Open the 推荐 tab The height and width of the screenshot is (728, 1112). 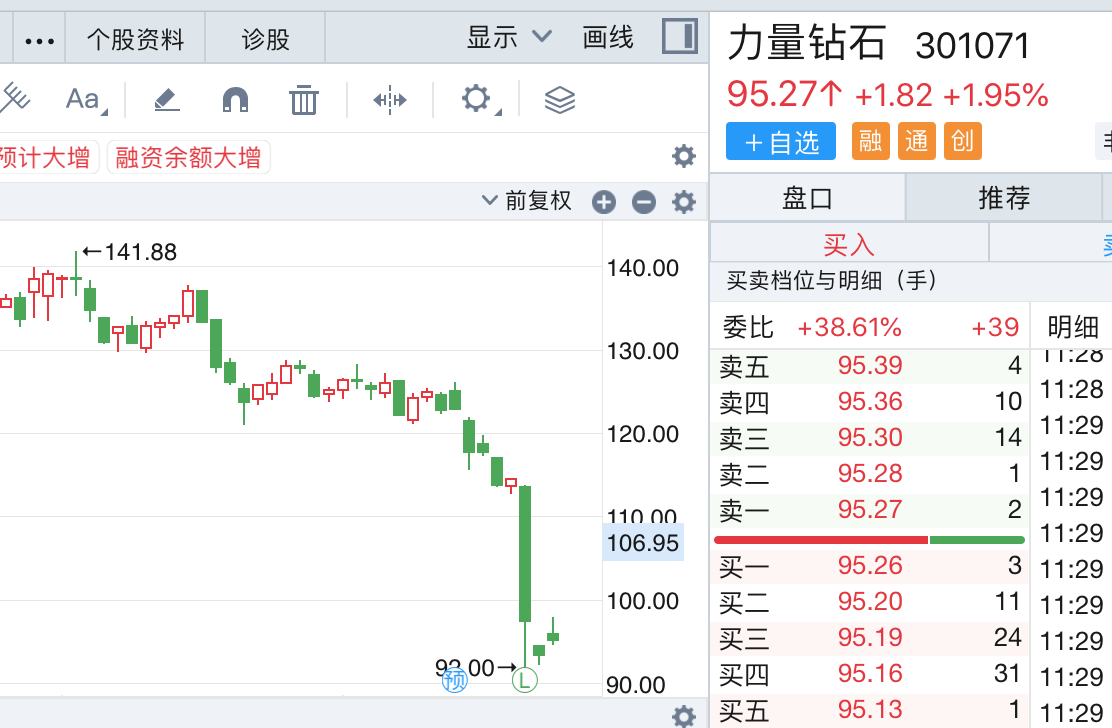[1004, 198]
